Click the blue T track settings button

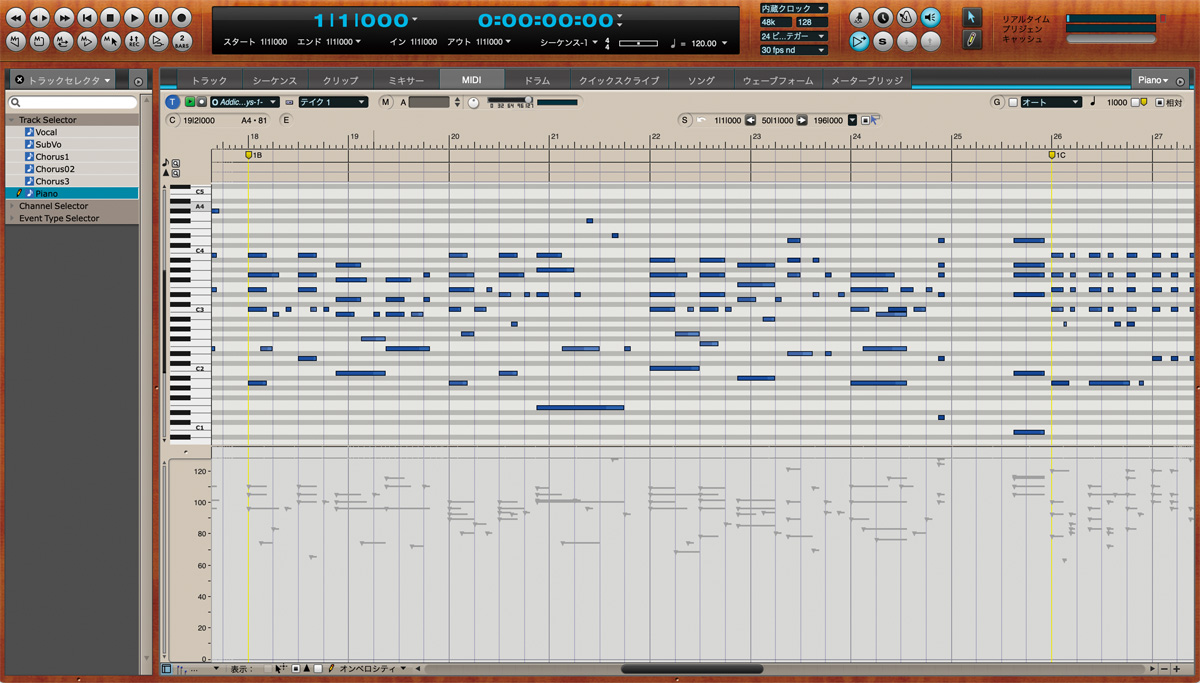pyautogui.click(x=172, y=102)
